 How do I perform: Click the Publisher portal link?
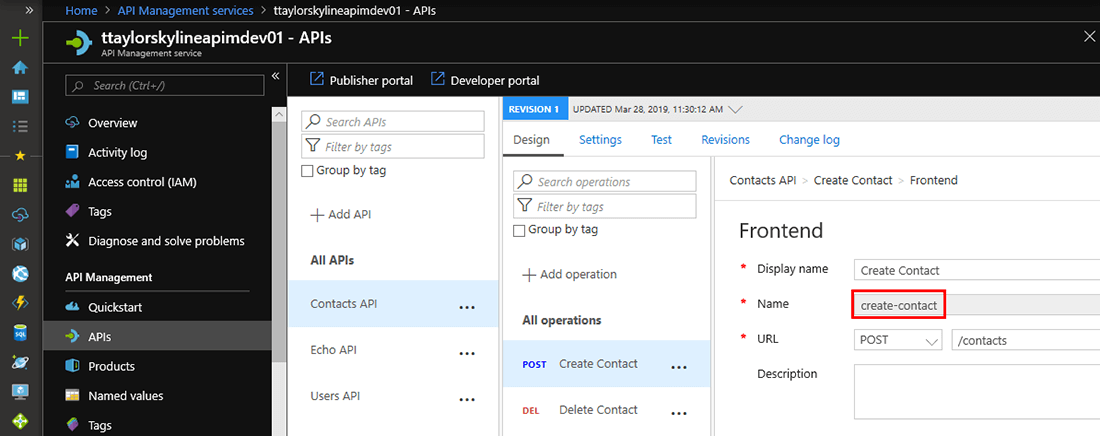point(361,80)
